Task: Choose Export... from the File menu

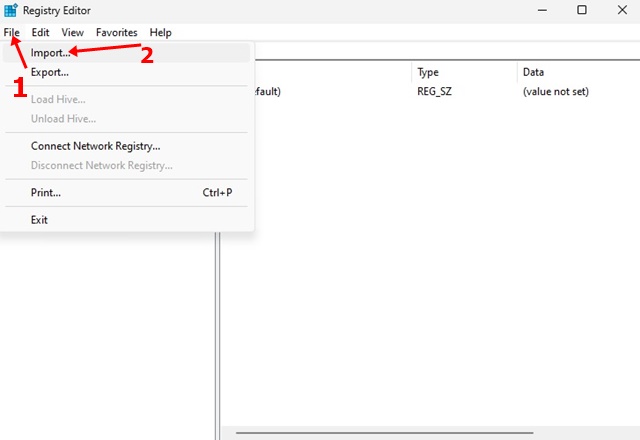Action: pos(50,72)
